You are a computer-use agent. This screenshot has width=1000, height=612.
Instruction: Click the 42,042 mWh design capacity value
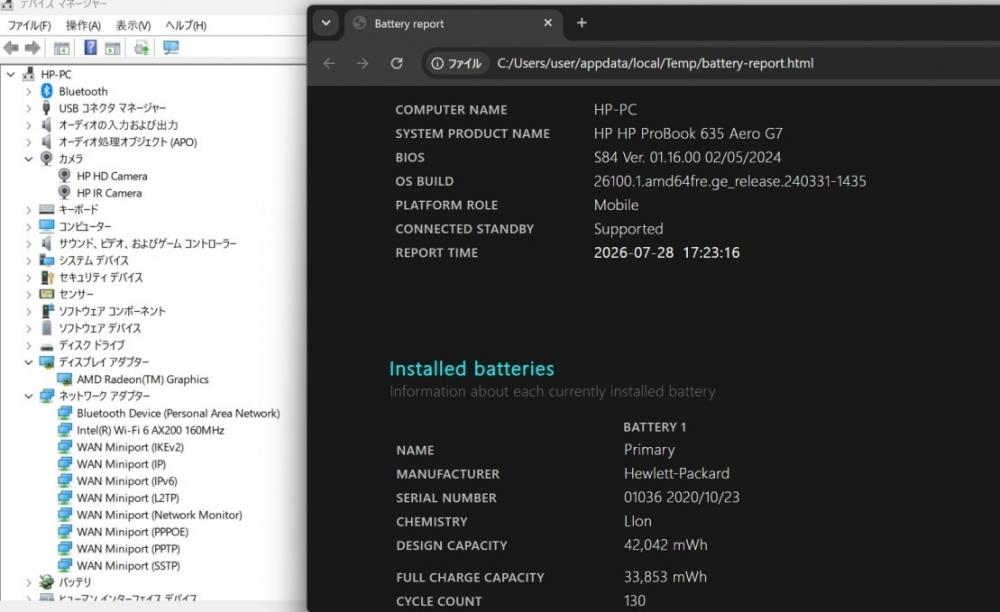pyautogui.click(x=665, y=545)
